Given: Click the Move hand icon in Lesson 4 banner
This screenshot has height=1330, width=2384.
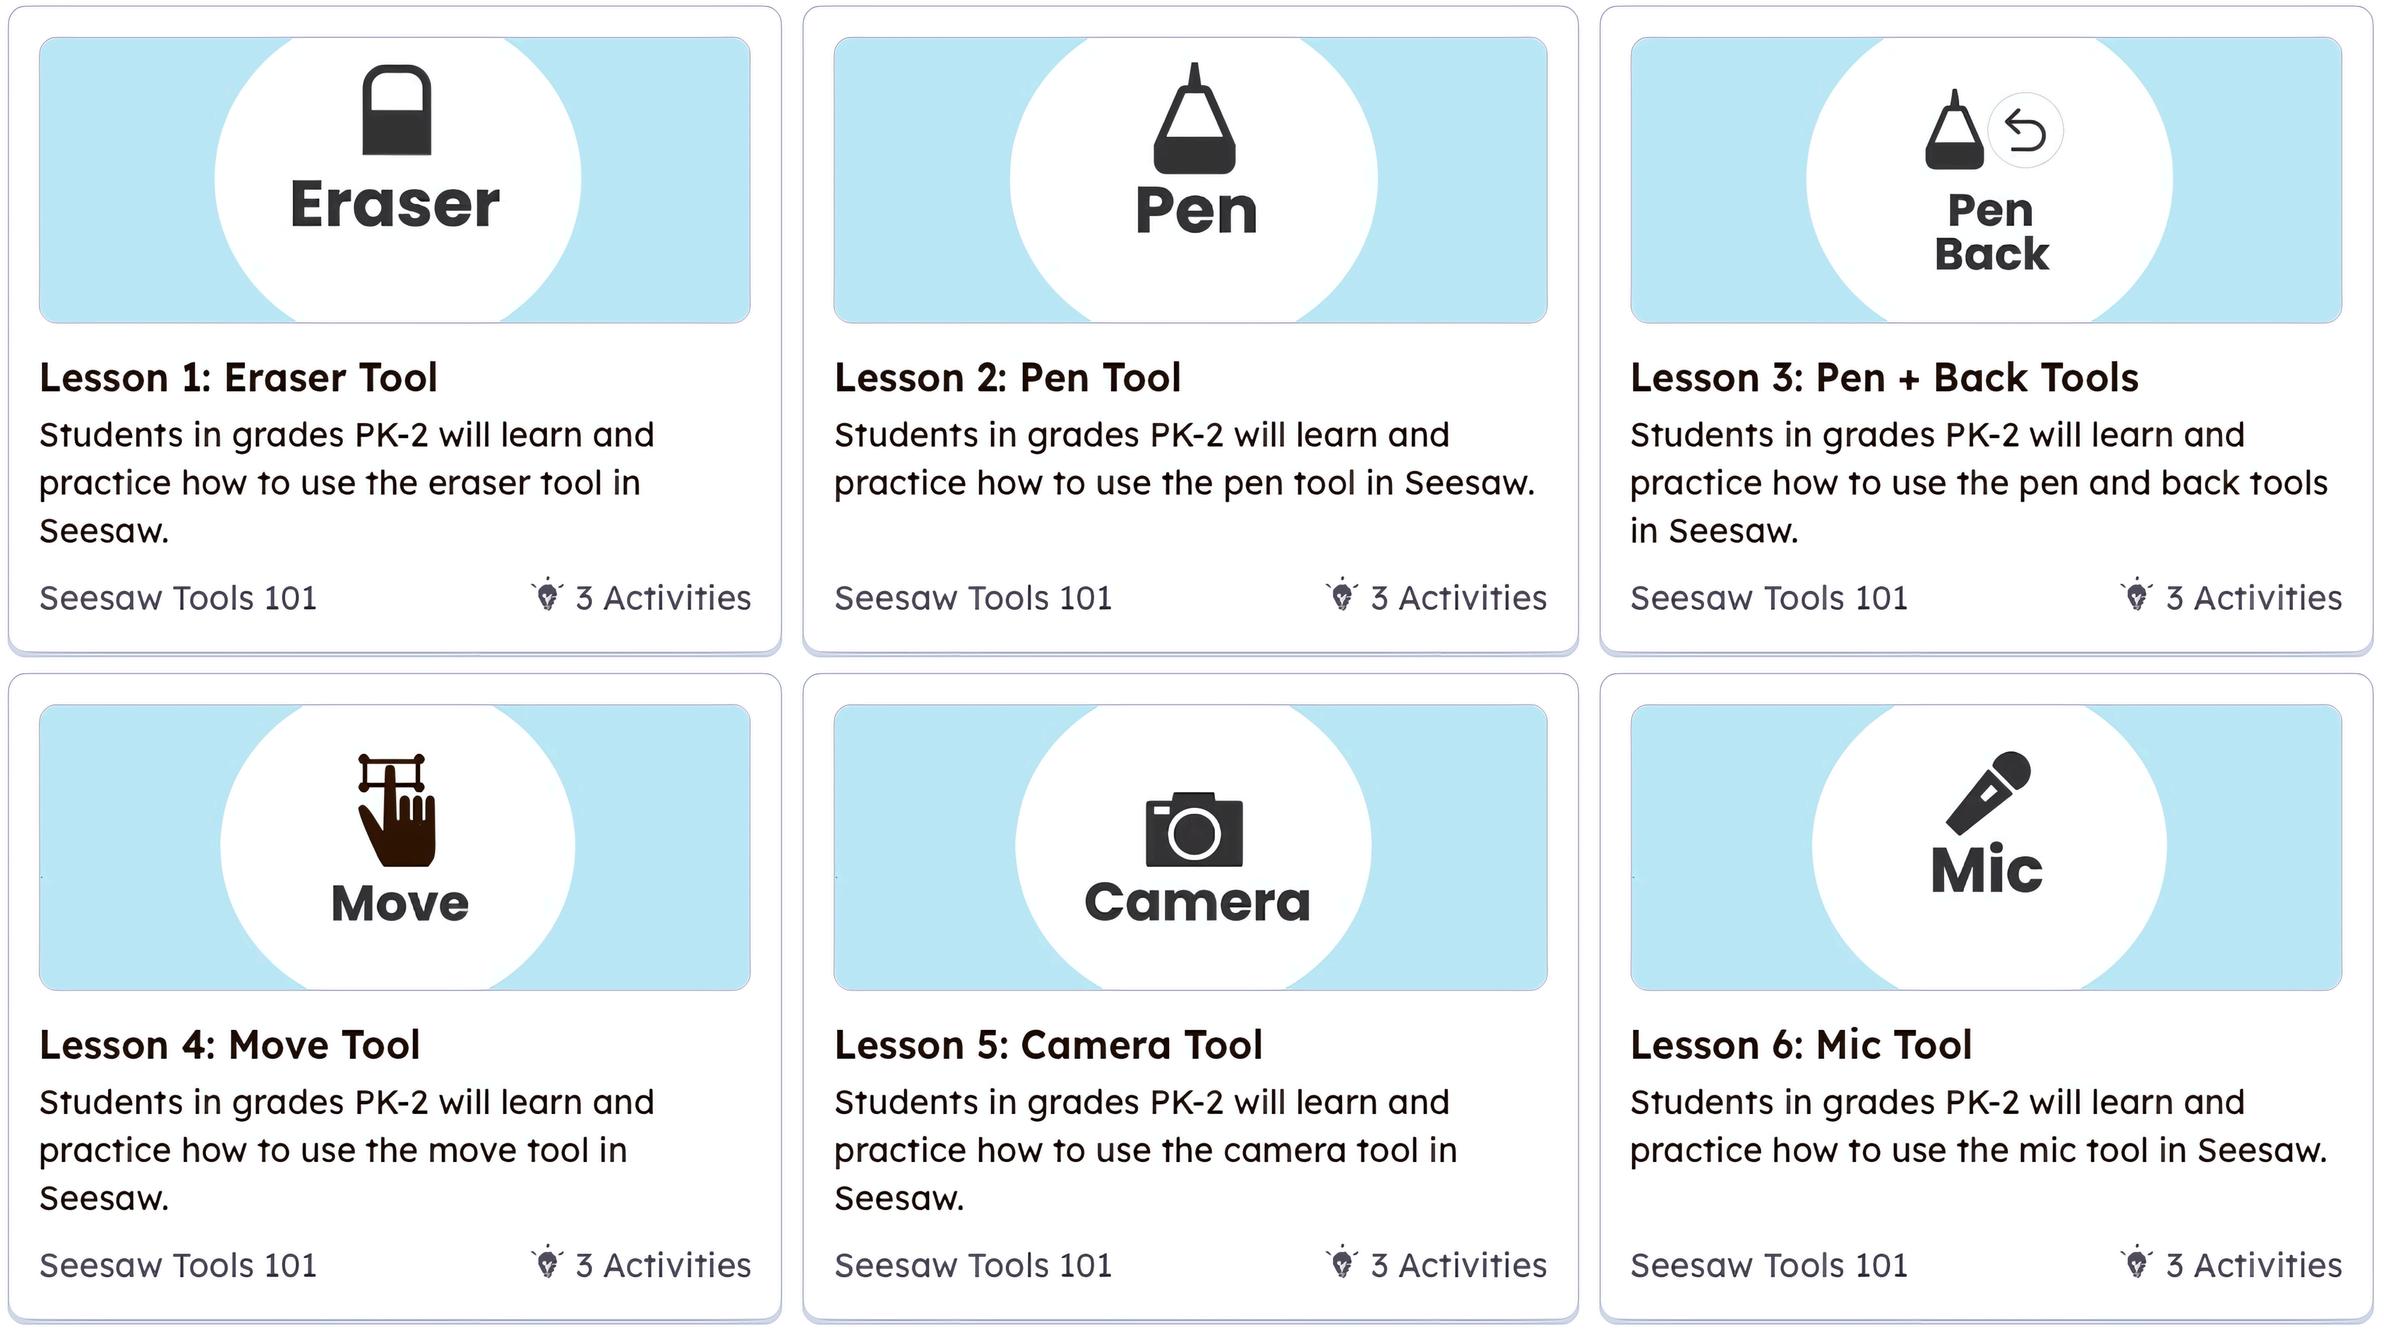Looking at the screenshot, I should [396, 812].
